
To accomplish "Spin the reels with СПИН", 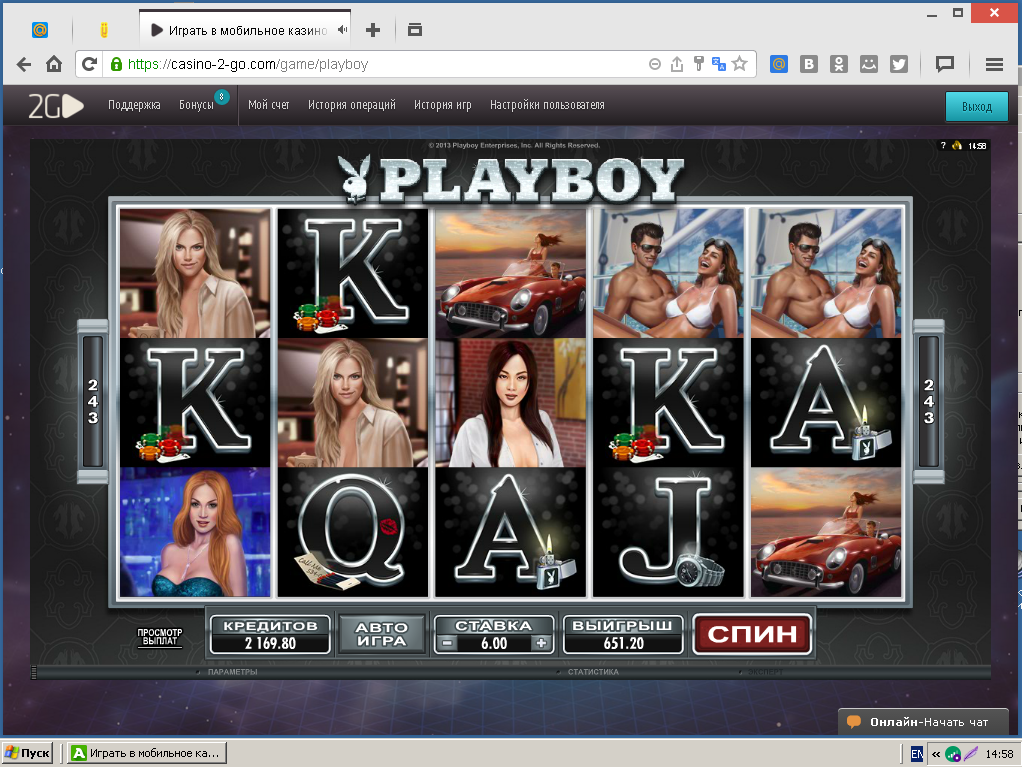I will coord(752,633).
